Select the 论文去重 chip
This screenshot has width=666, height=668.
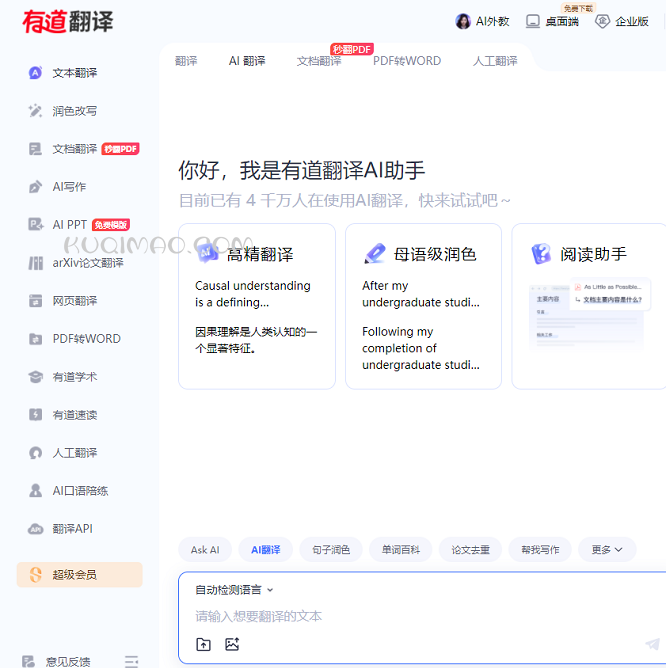(470, 550)
